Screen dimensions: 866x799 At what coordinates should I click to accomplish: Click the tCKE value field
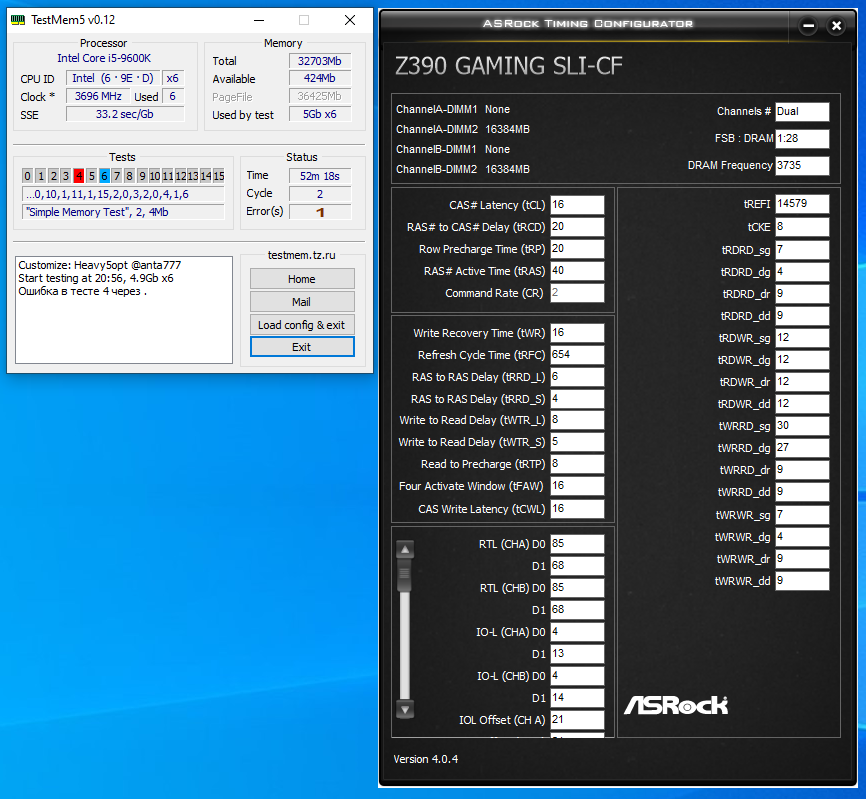[802, 227]
